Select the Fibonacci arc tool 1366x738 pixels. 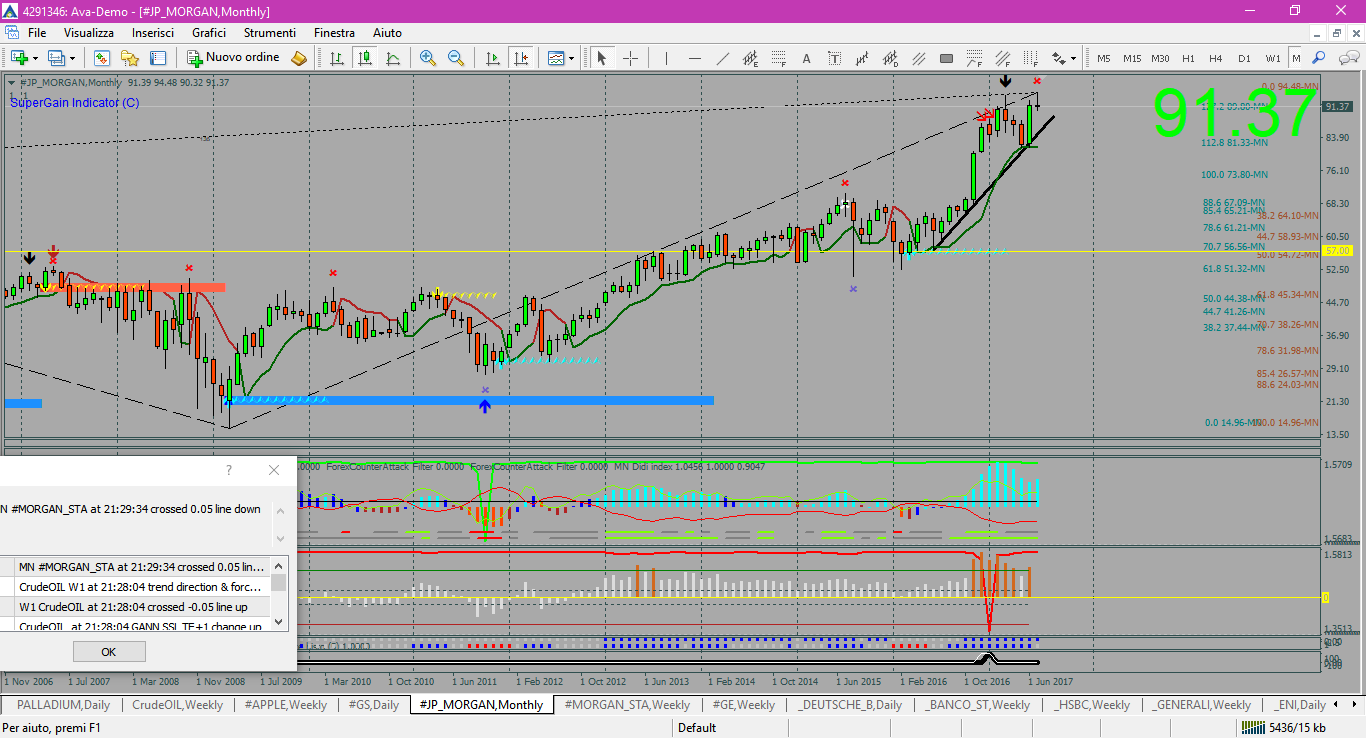974,58
